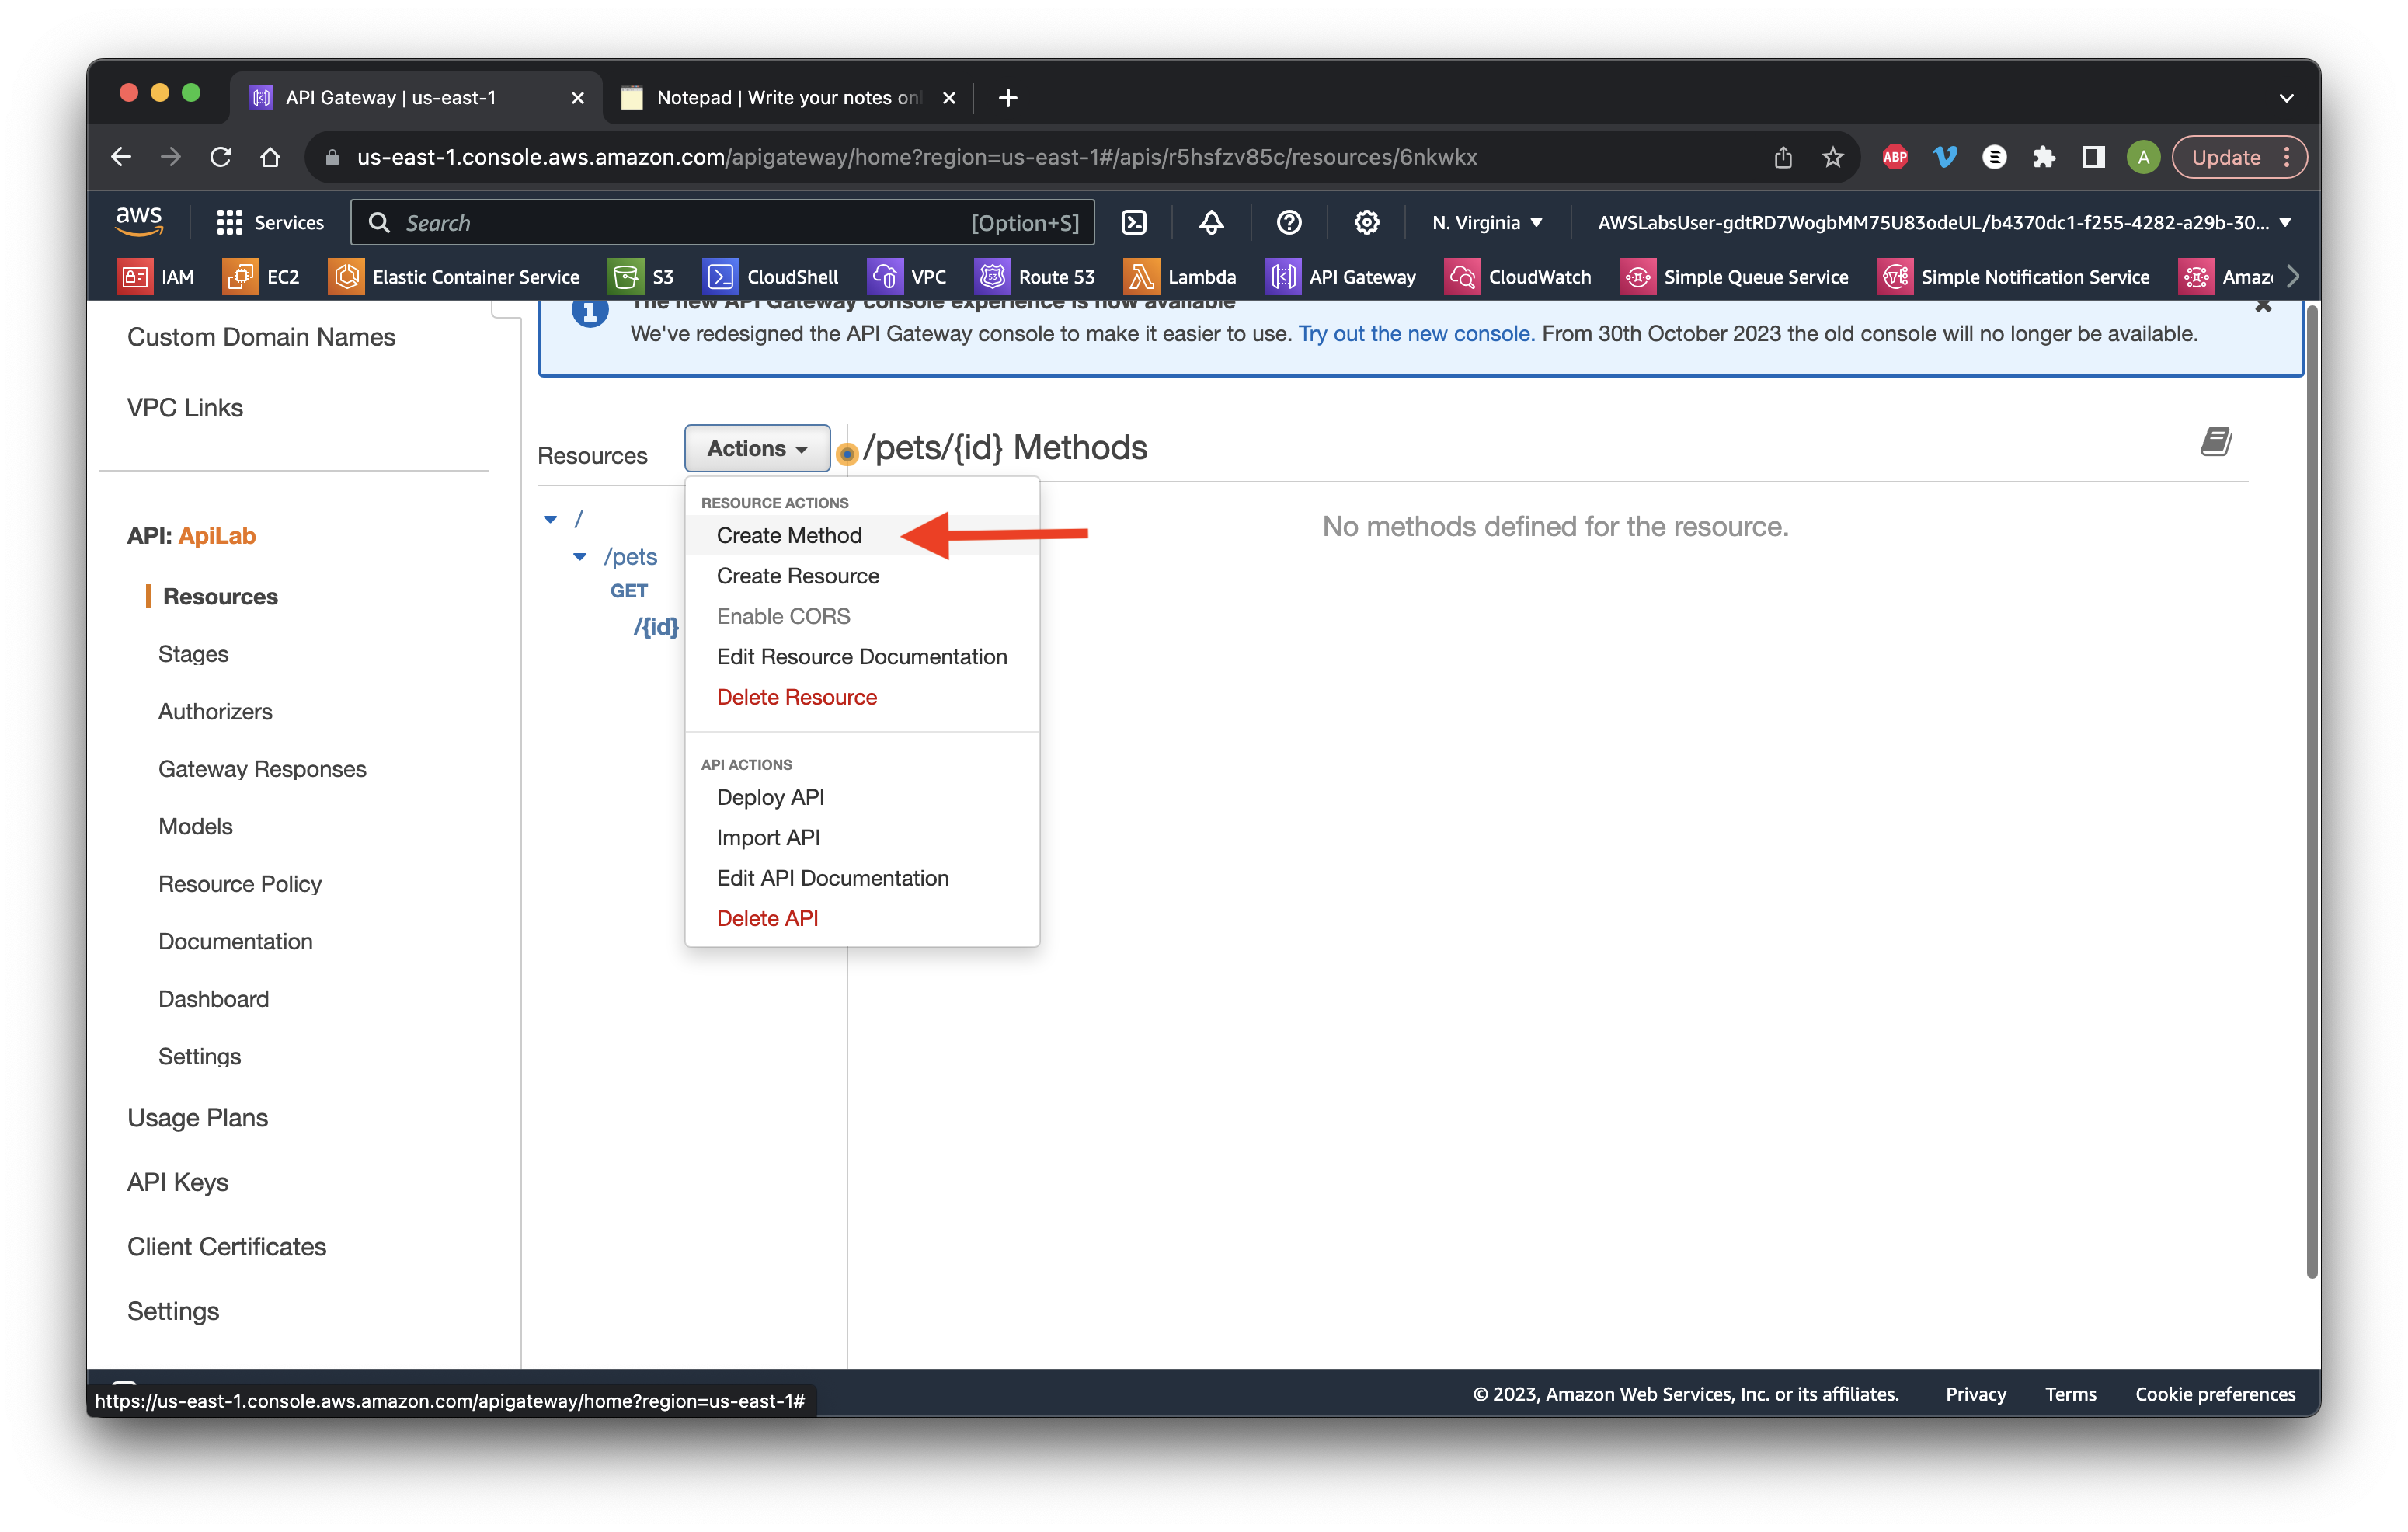The height and width of the screenshot is (1532, 2408).
Task: Open API Keys in sidebar
Action: pos(177,1182)
